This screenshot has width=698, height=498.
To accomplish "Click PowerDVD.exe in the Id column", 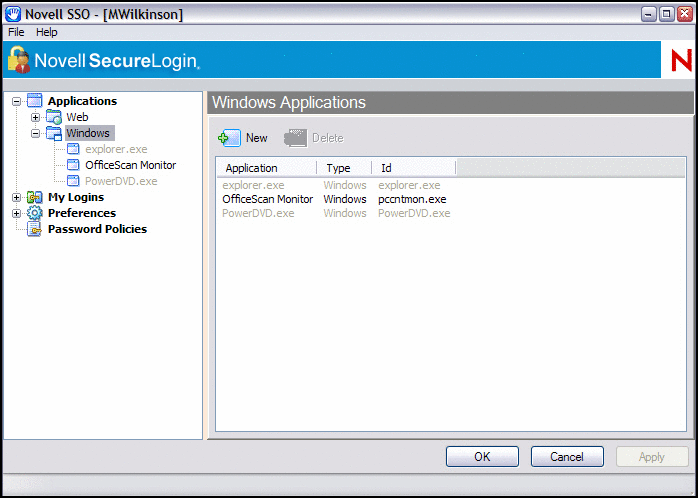I will (414, 214).
